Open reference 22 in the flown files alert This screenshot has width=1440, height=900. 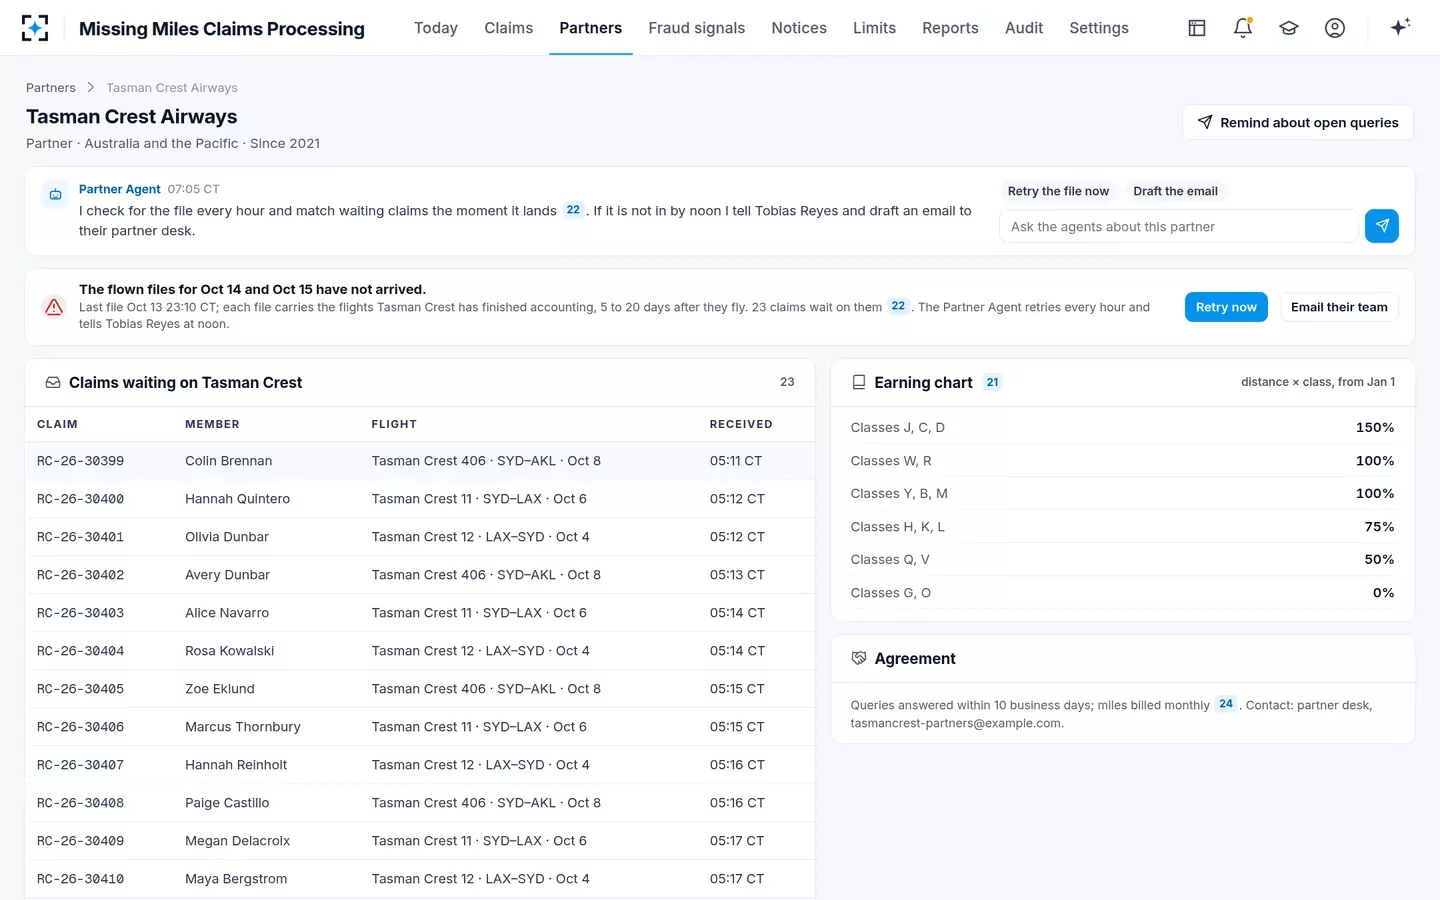898,306
